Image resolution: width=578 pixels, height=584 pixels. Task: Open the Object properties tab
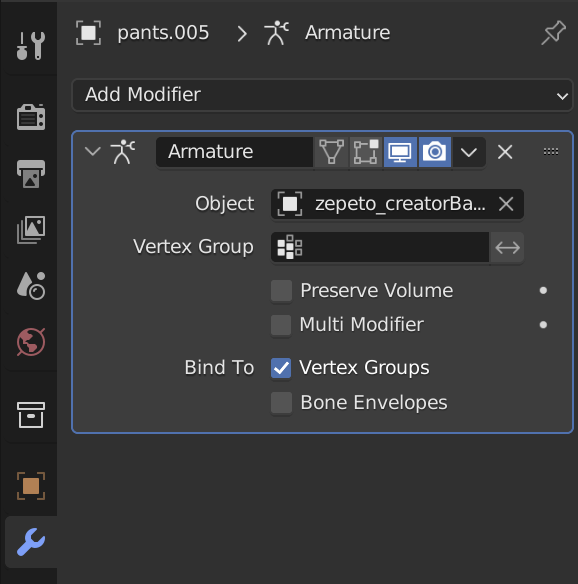point(31,486)
